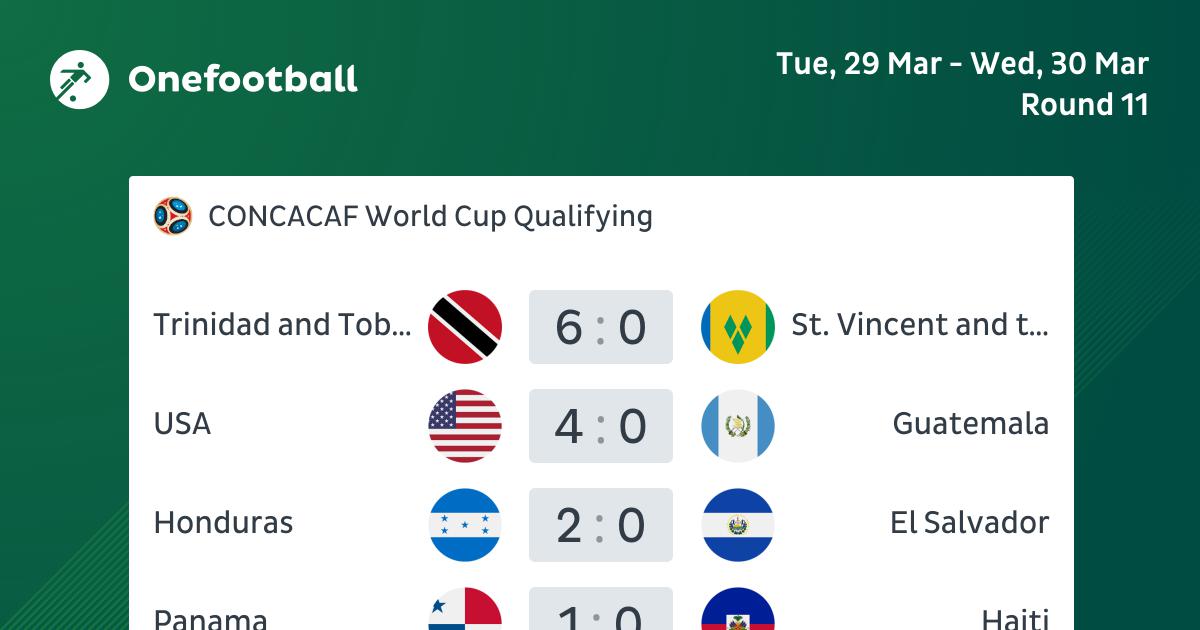
Task: Click the Tue, 29 Mar date range
Action: point(962,64)
